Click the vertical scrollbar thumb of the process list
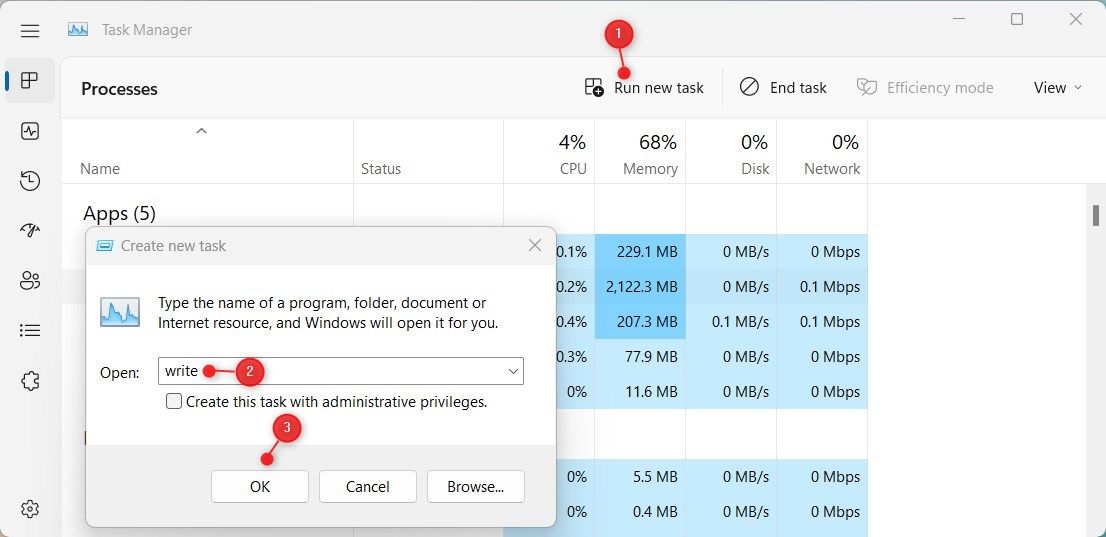This screenshot has height=537, width=1106. pyautogui.click(x=1095, y=216)
